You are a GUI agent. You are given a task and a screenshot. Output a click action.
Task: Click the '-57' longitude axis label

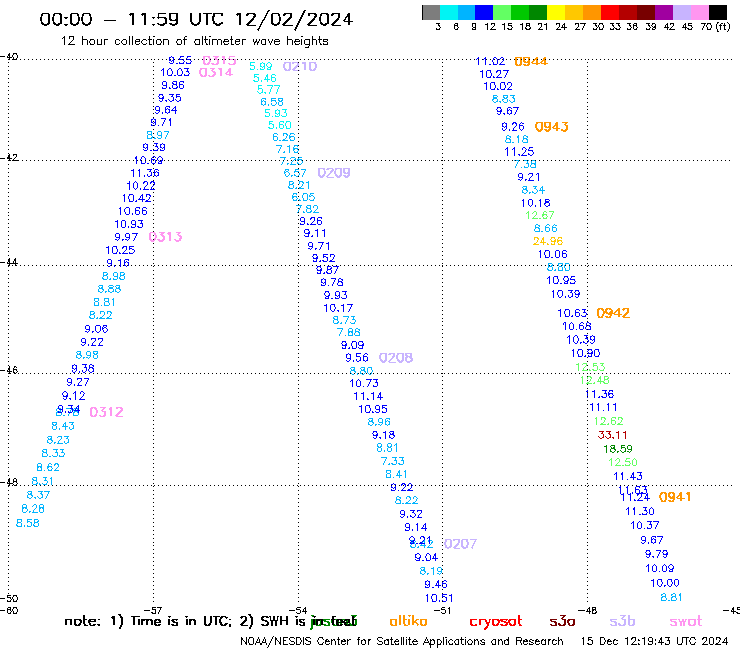(154, 610)
